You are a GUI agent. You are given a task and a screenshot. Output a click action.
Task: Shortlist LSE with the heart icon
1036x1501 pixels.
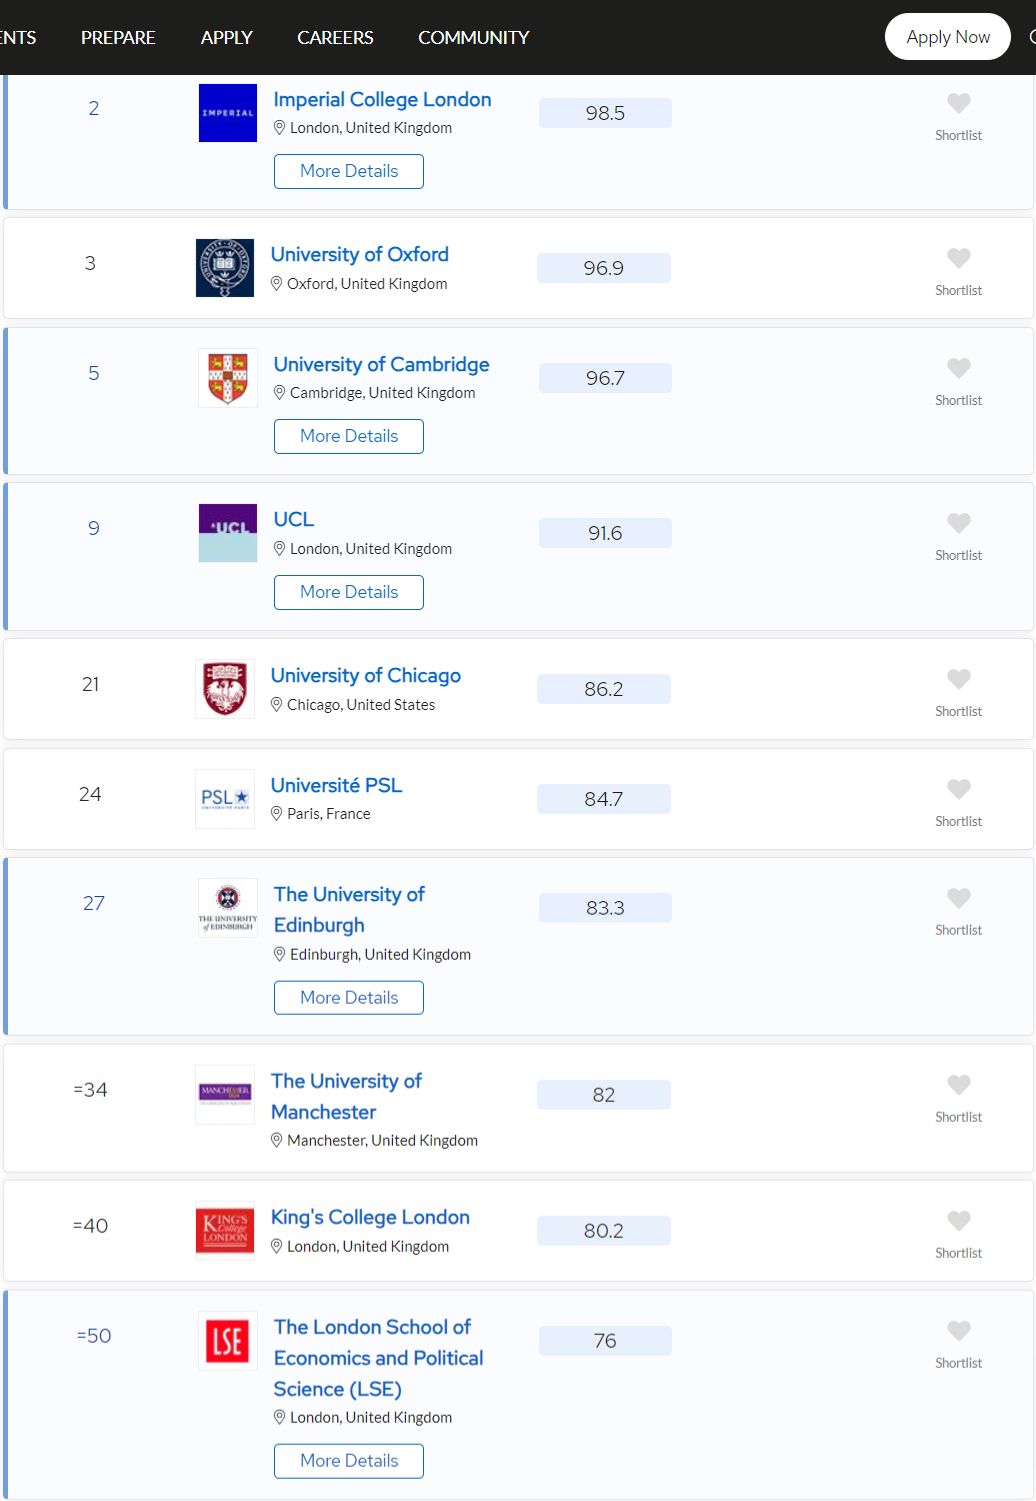click(958, 1331)
